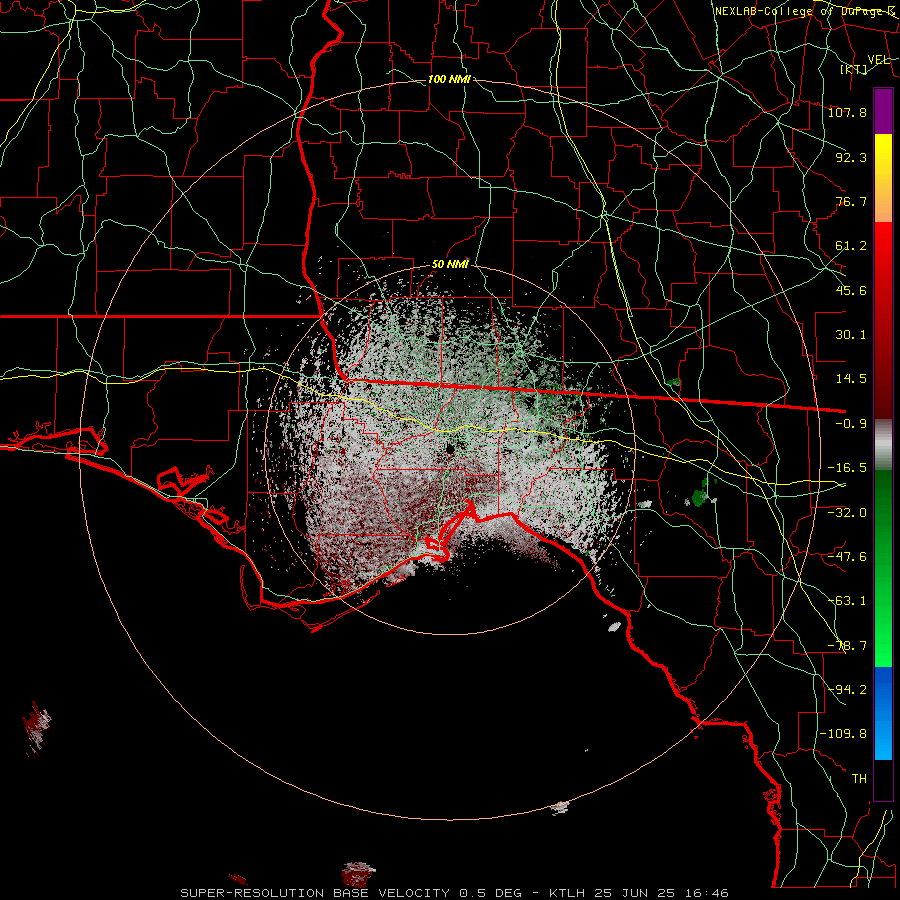This screenshot has height=900, width=900.
Task: Click the [KT] units label
Action: click(x=854, y=69)
